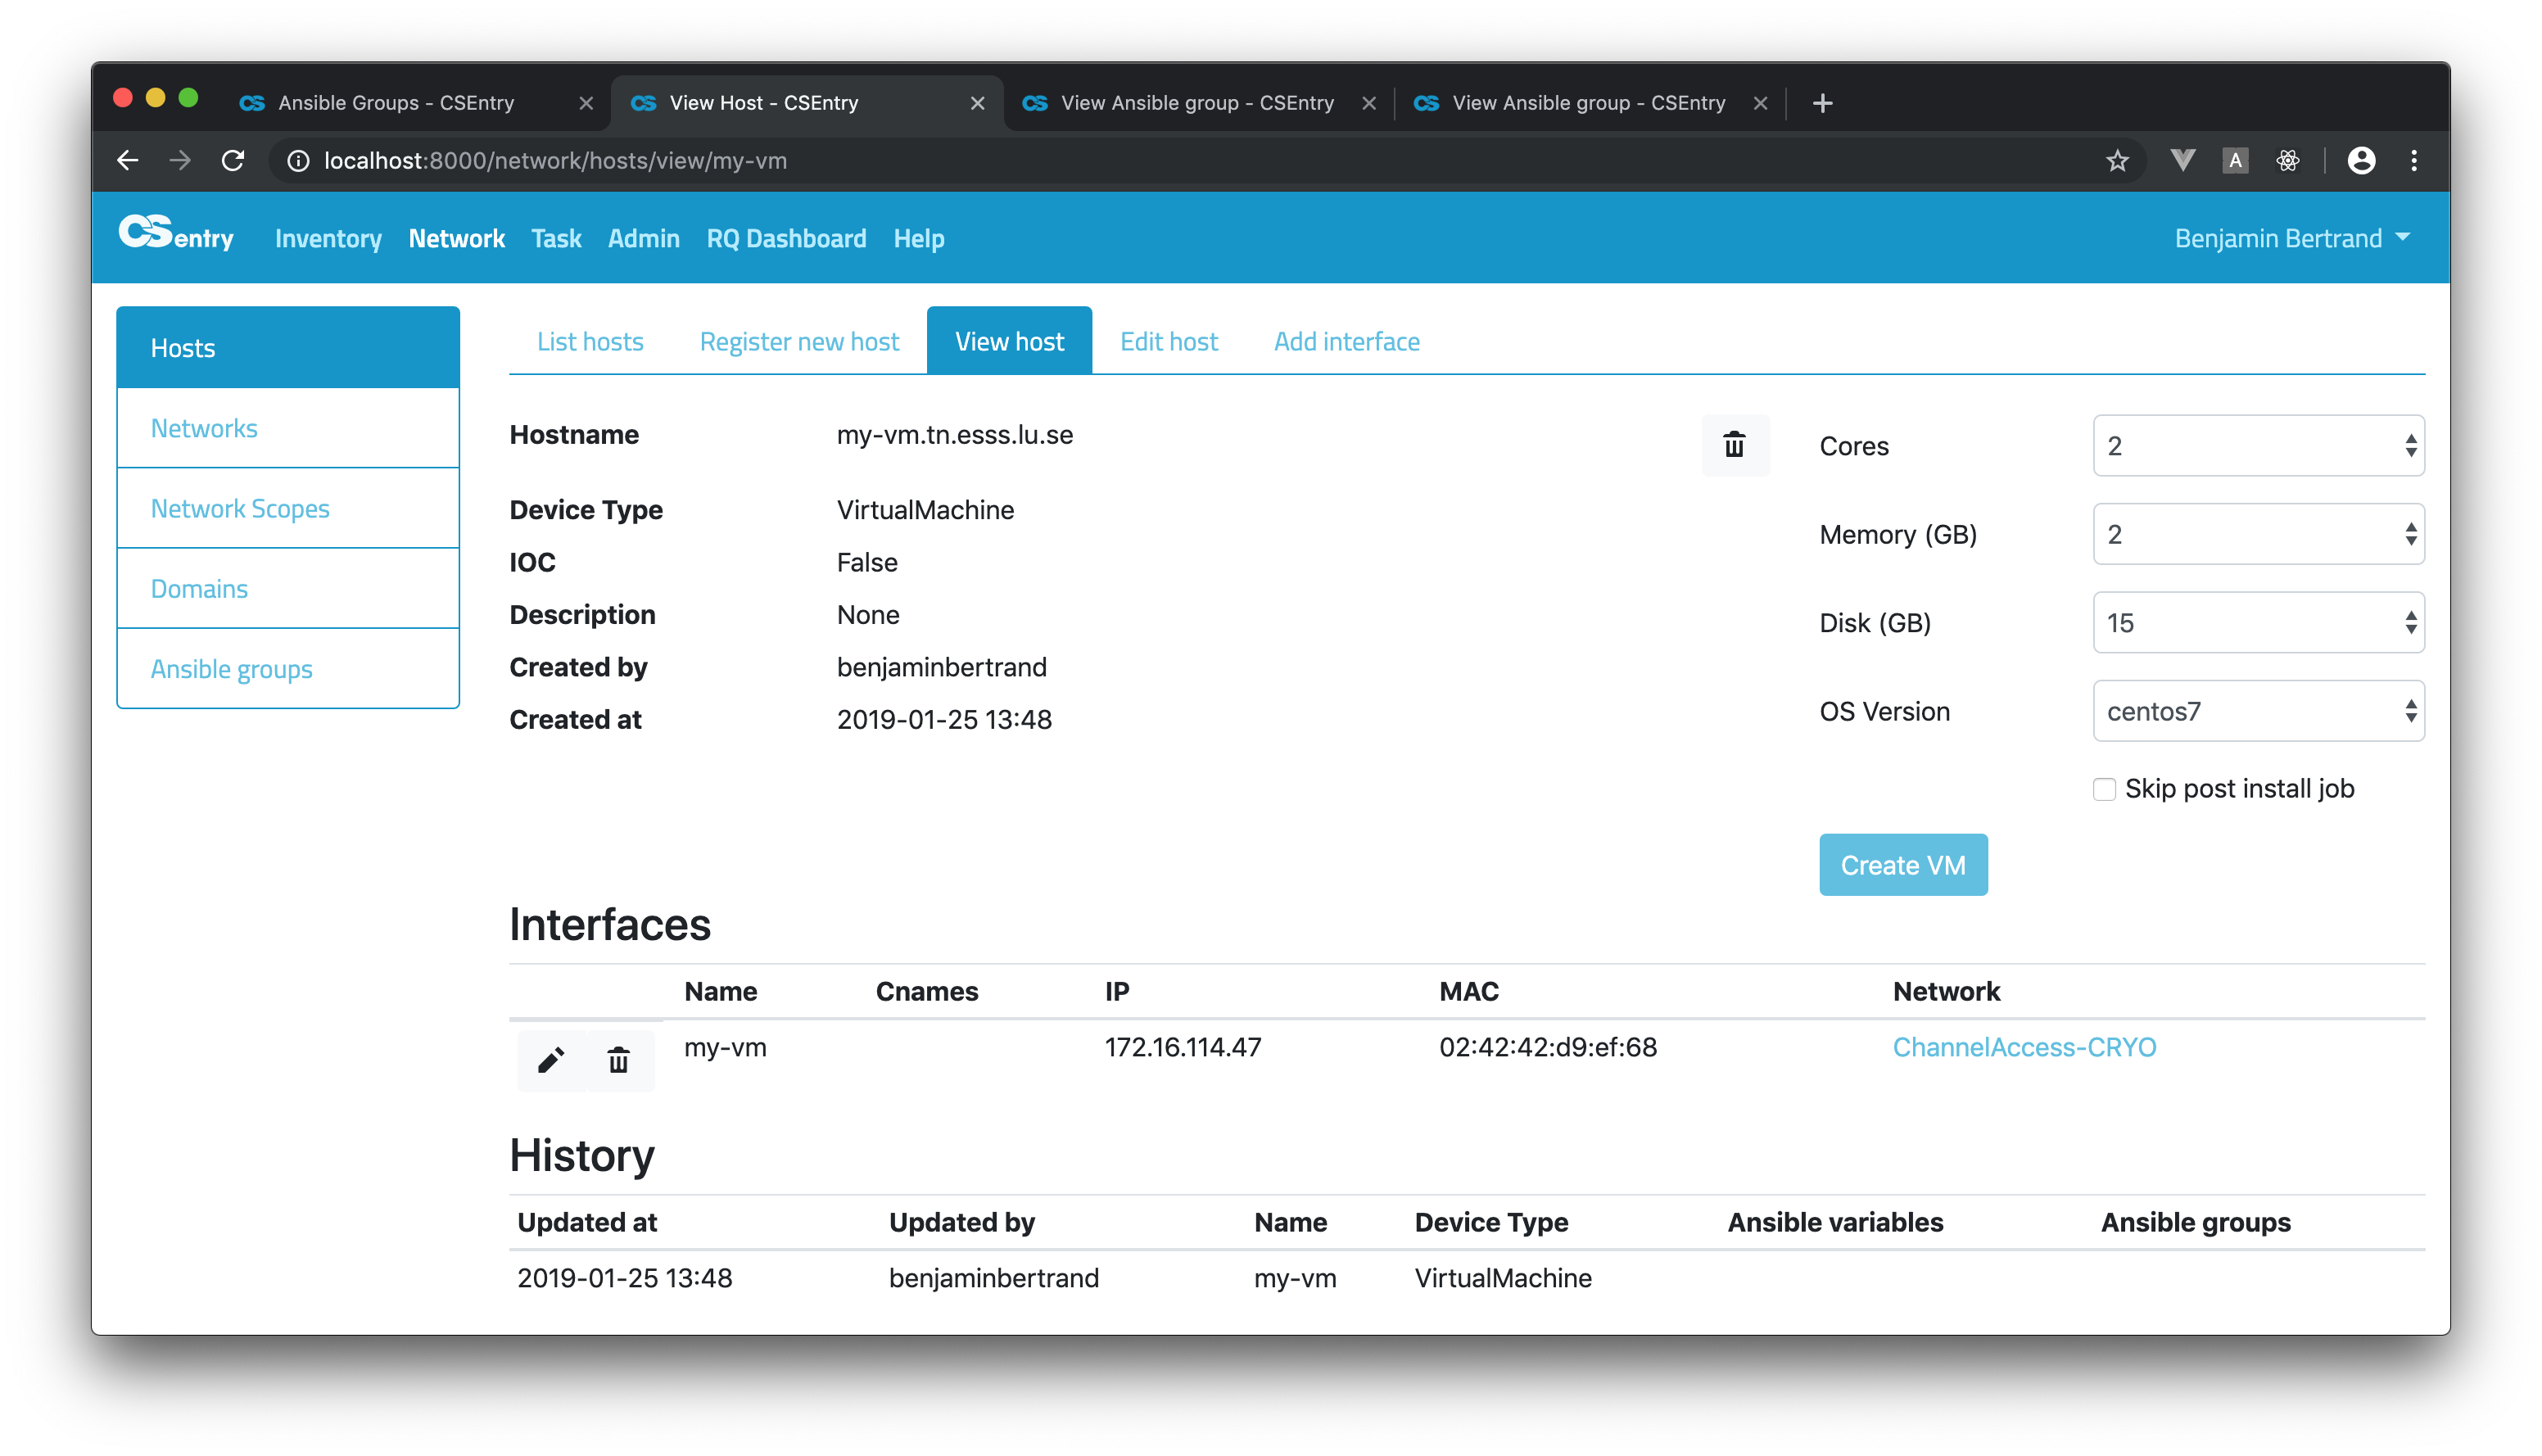Open the Benjamin Bertrand user menu
This screenshot has height=1456, width=2542.
pos(2291,239)
